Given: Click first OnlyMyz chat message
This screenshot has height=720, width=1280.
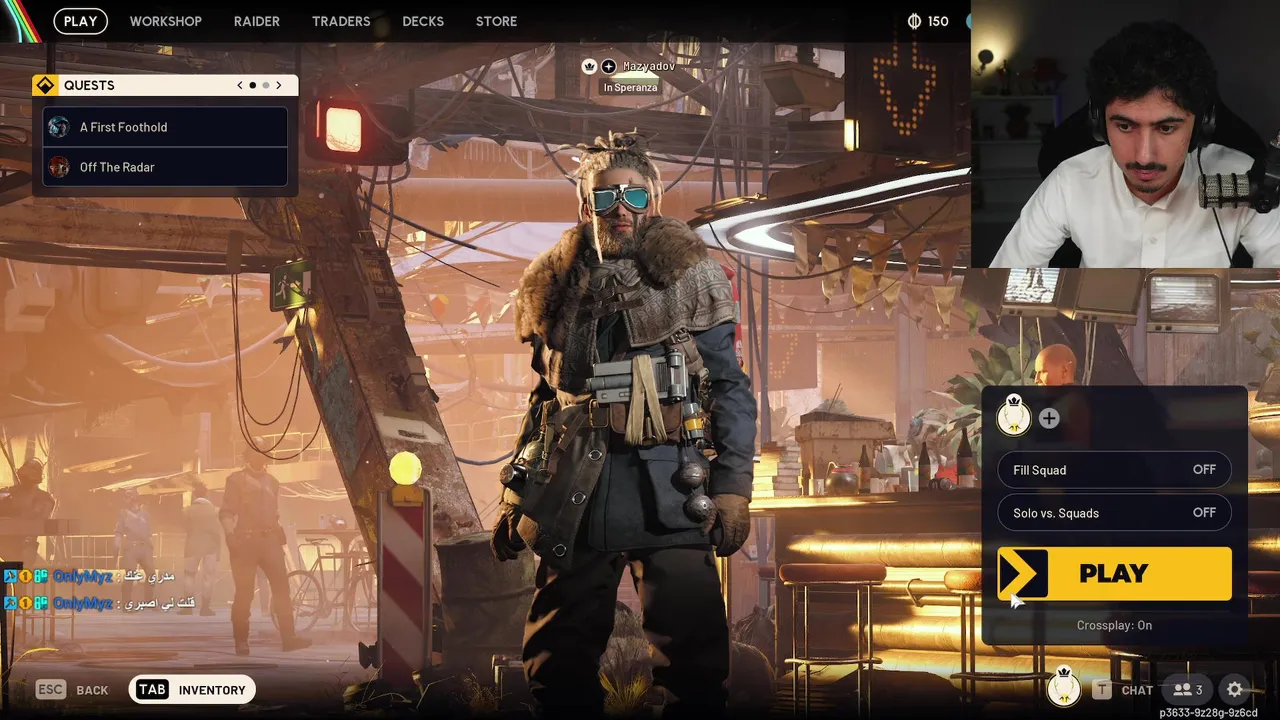Looking at the screenshot, I should pos(89,576).
